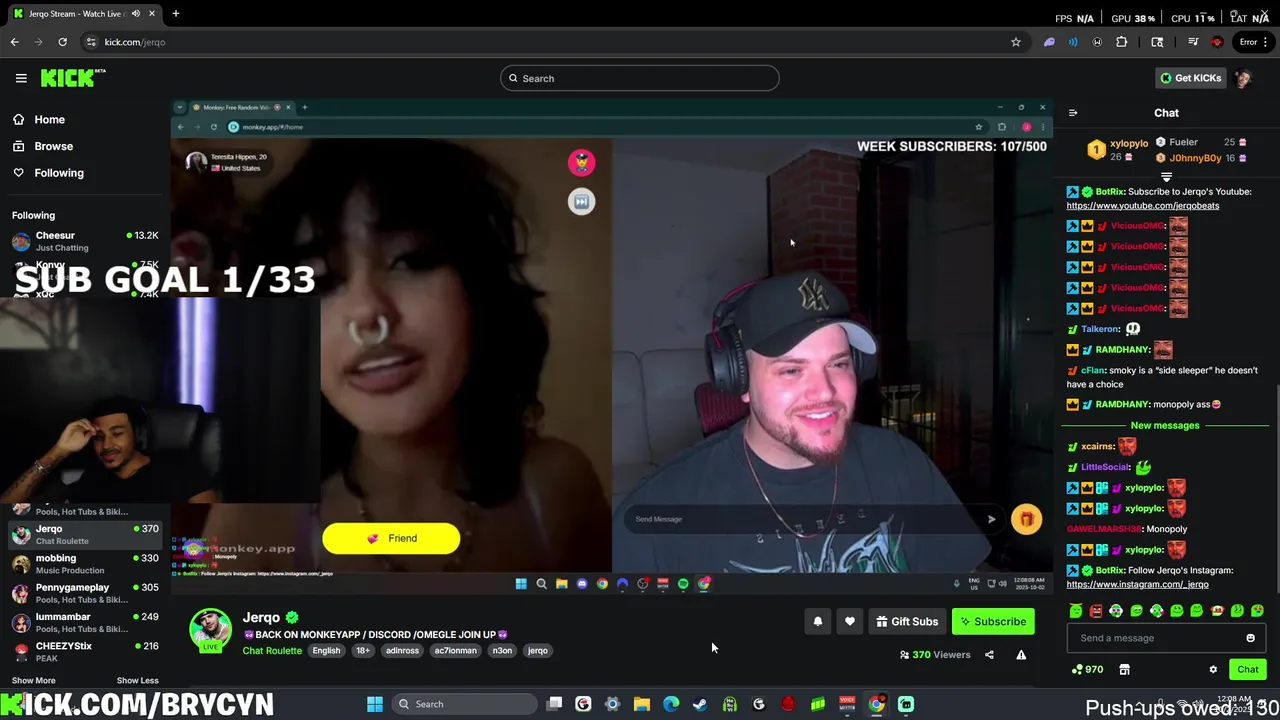Viewport: 1280px width, 720px height.
Task: Click the orange gift icon in Monkey app
Action: [1026, 519]
